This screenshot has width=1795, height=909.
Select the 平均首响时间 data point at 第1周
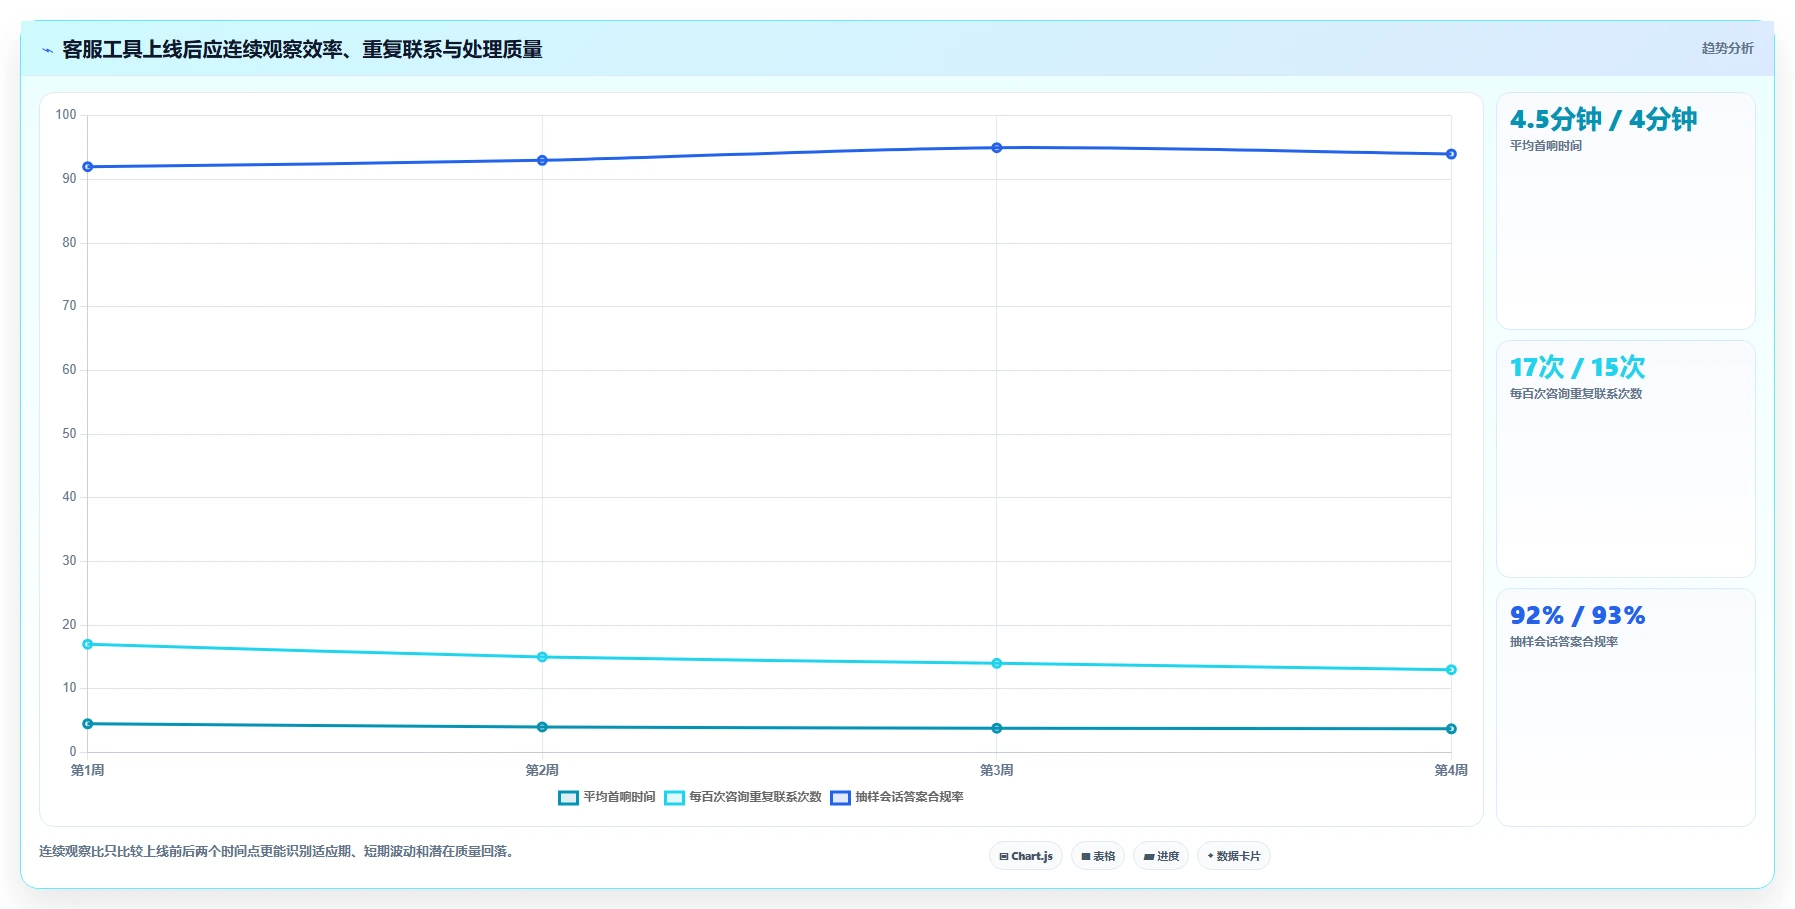pyautogui.click(x=88, y=724)
